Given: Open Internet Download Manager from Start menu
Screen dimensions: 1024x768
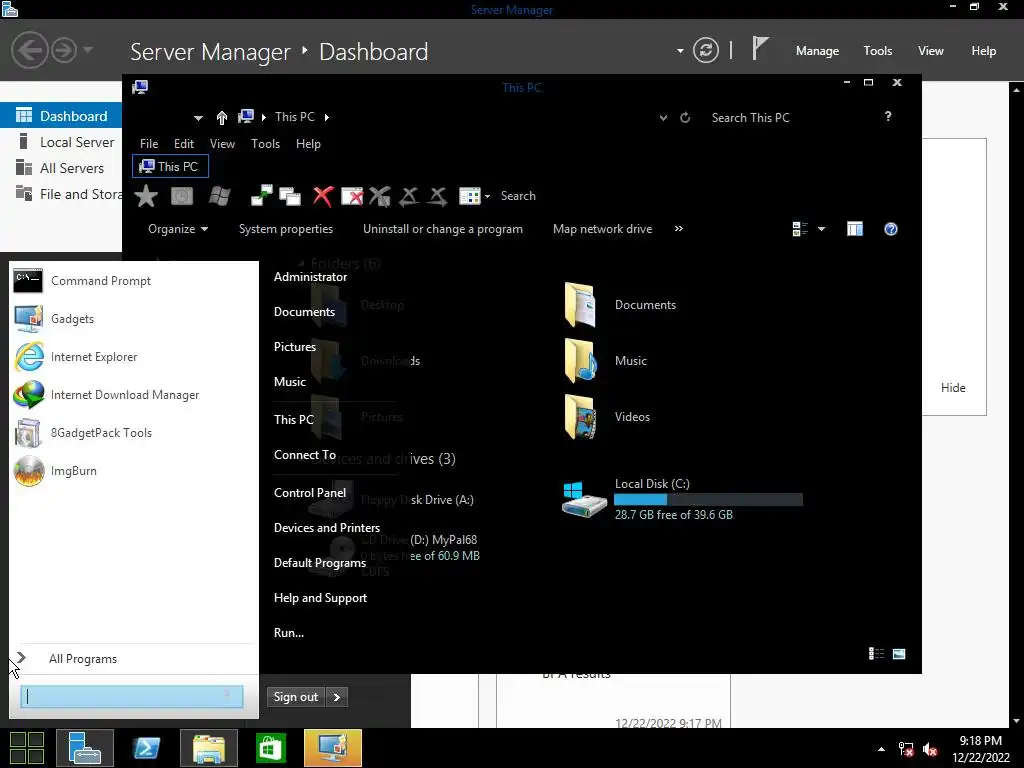Looking at the screenshot, I should [x=134, y=394].
